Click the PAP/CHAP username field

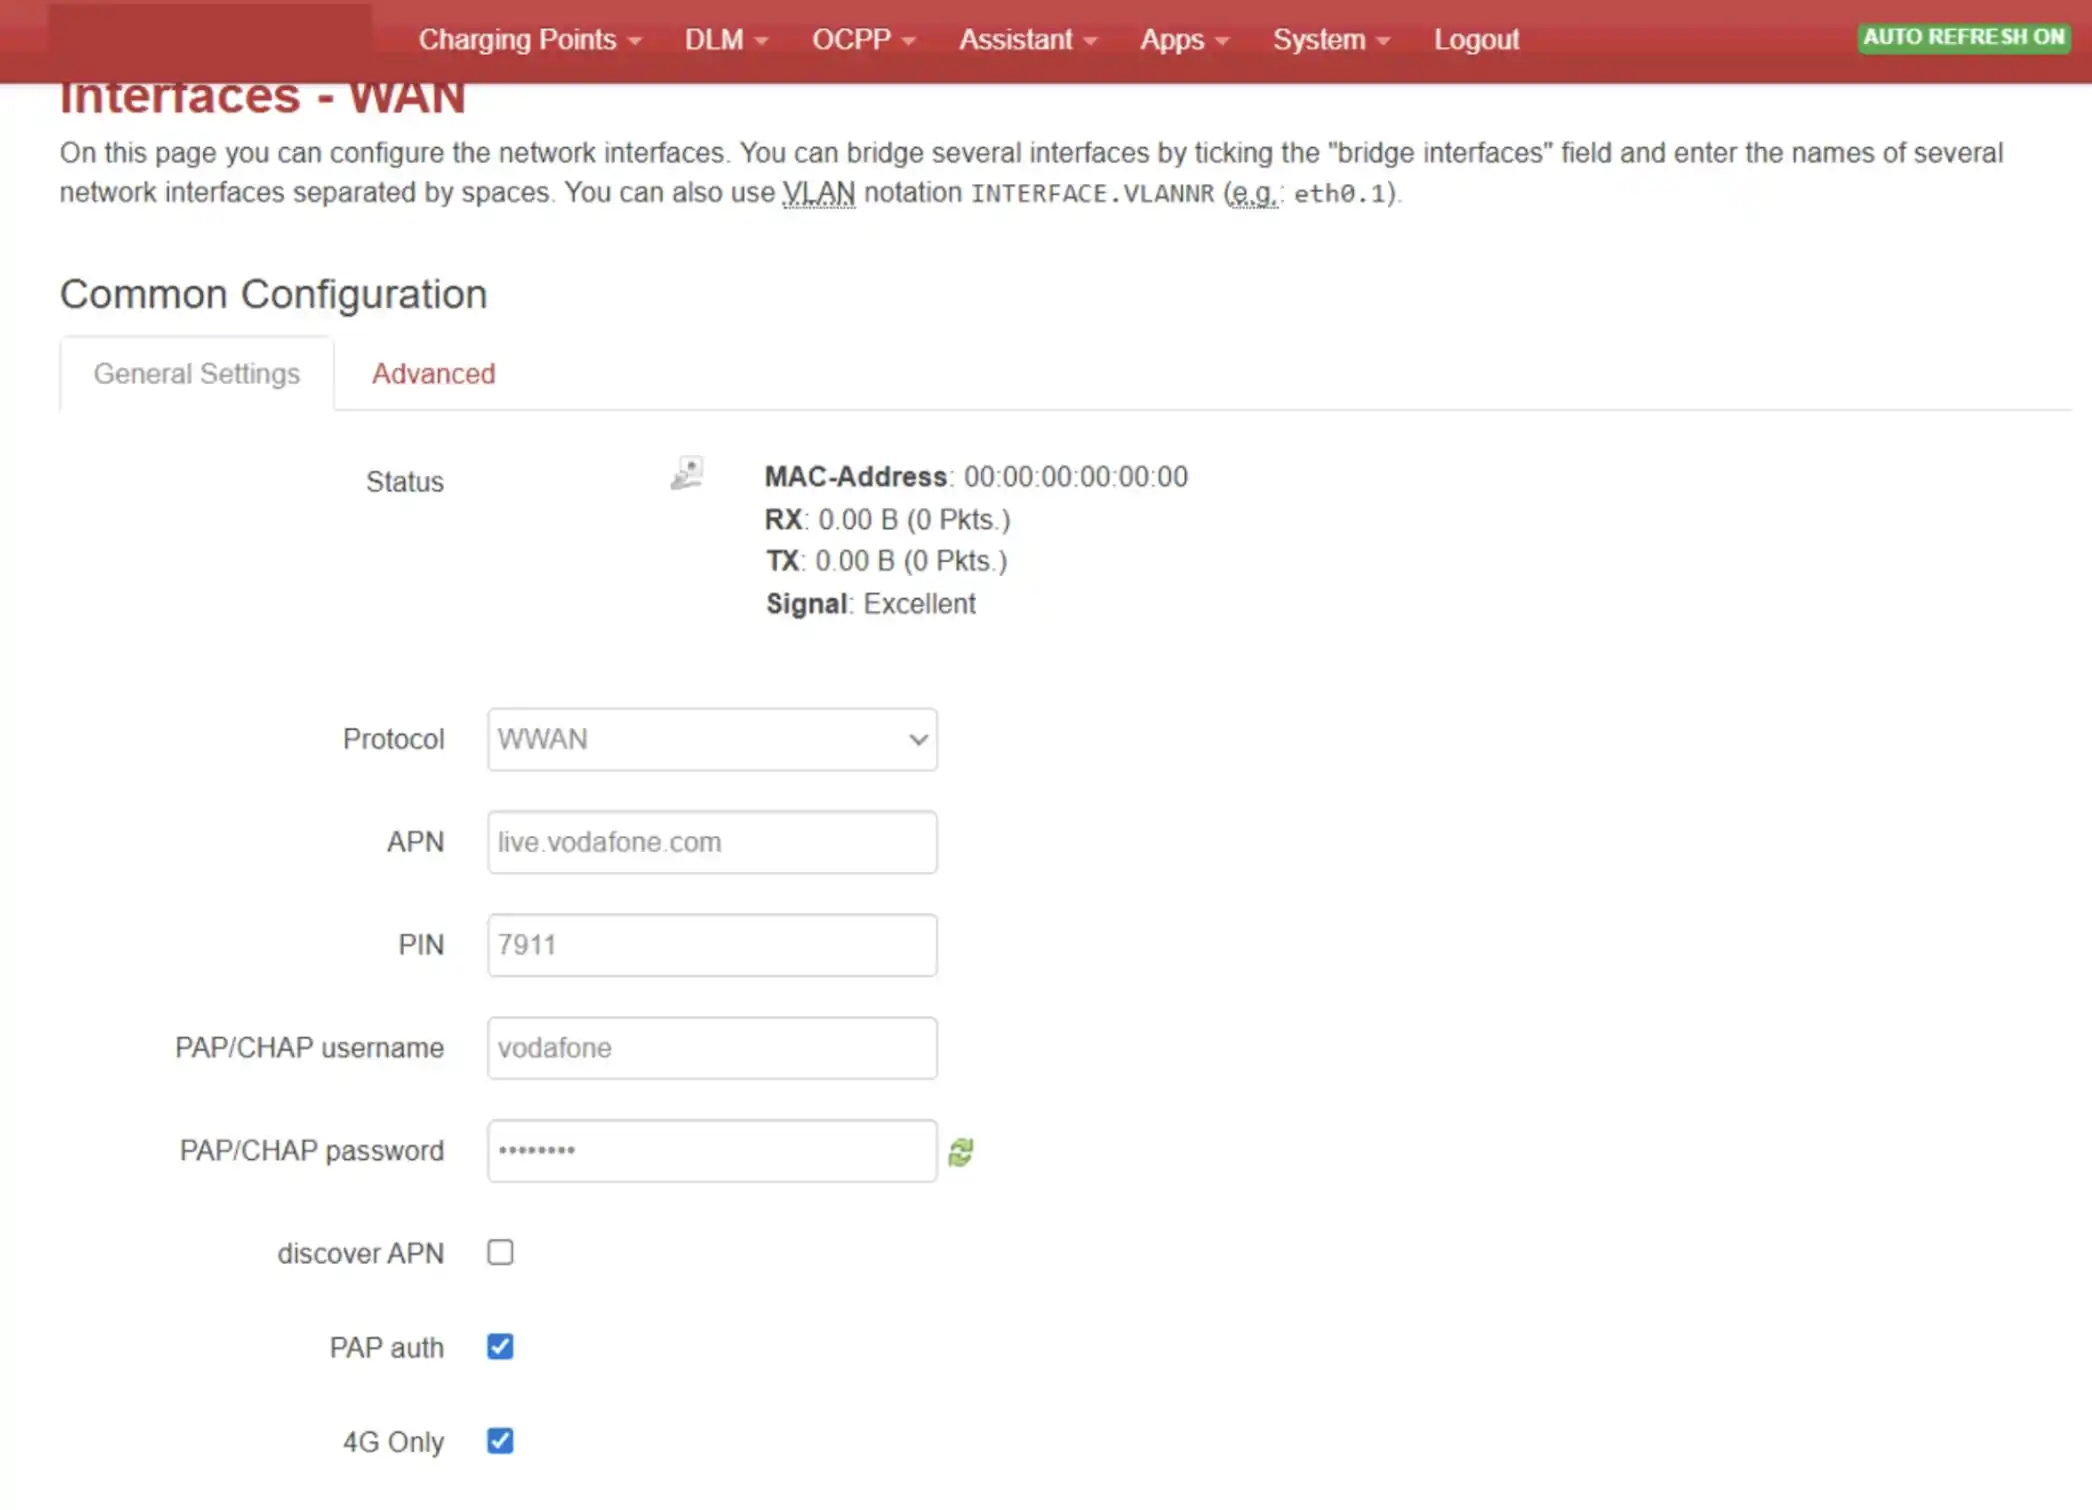[x=712, y=1049]
